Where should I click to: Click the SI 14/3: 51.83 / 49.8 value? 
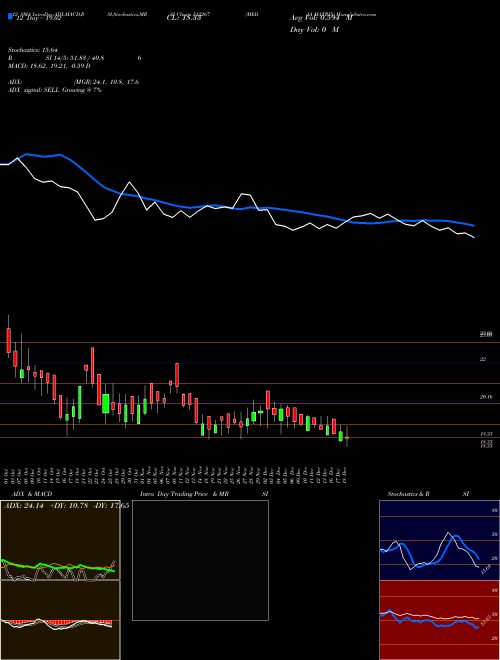tap(75, 58)
